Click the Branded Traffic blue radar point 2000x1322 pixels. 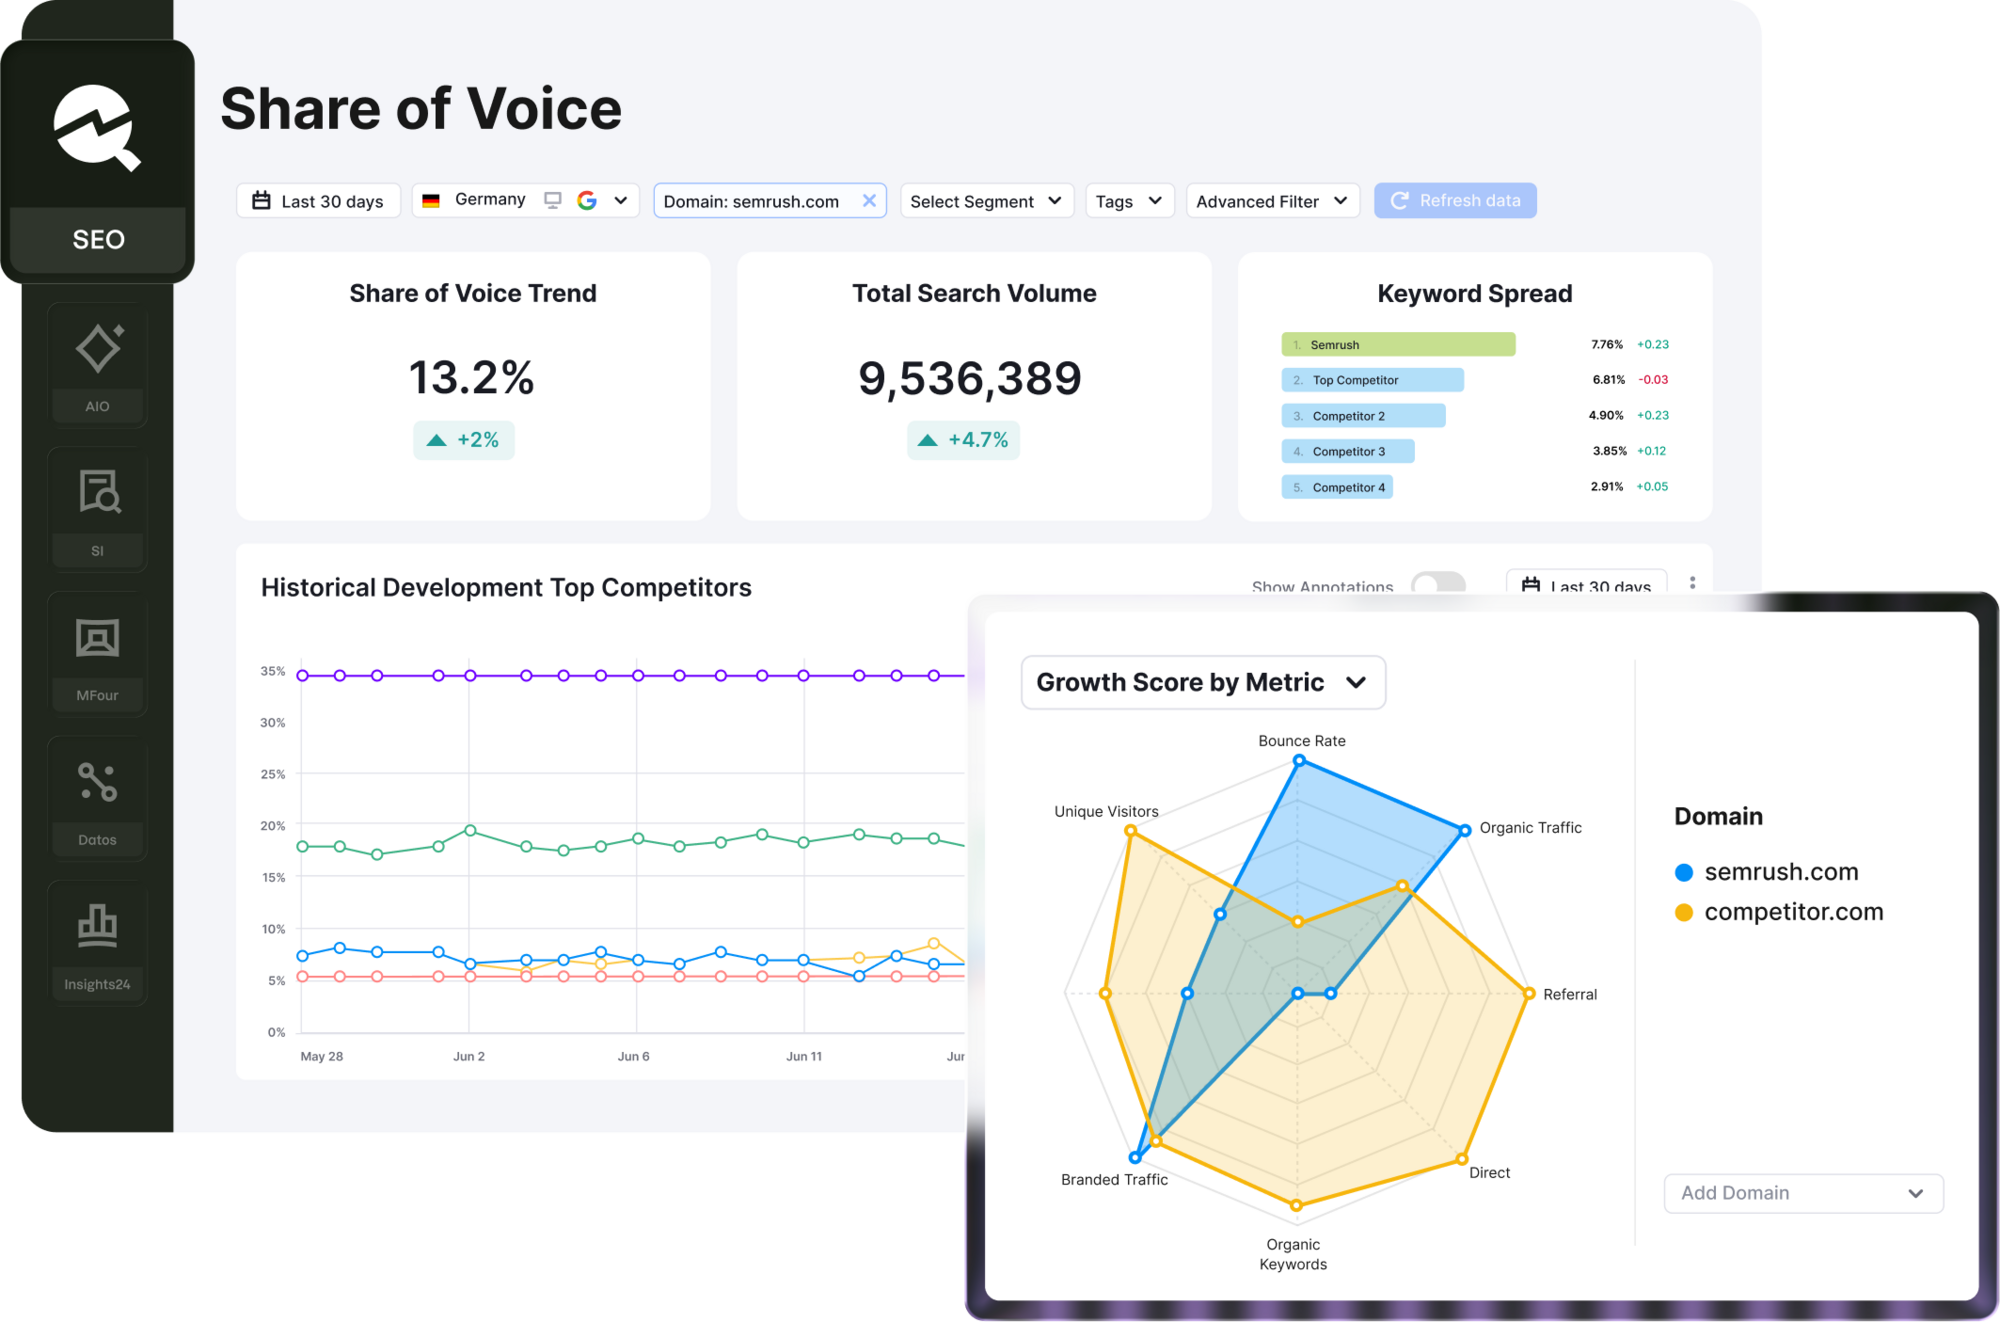(1135, 1157)
